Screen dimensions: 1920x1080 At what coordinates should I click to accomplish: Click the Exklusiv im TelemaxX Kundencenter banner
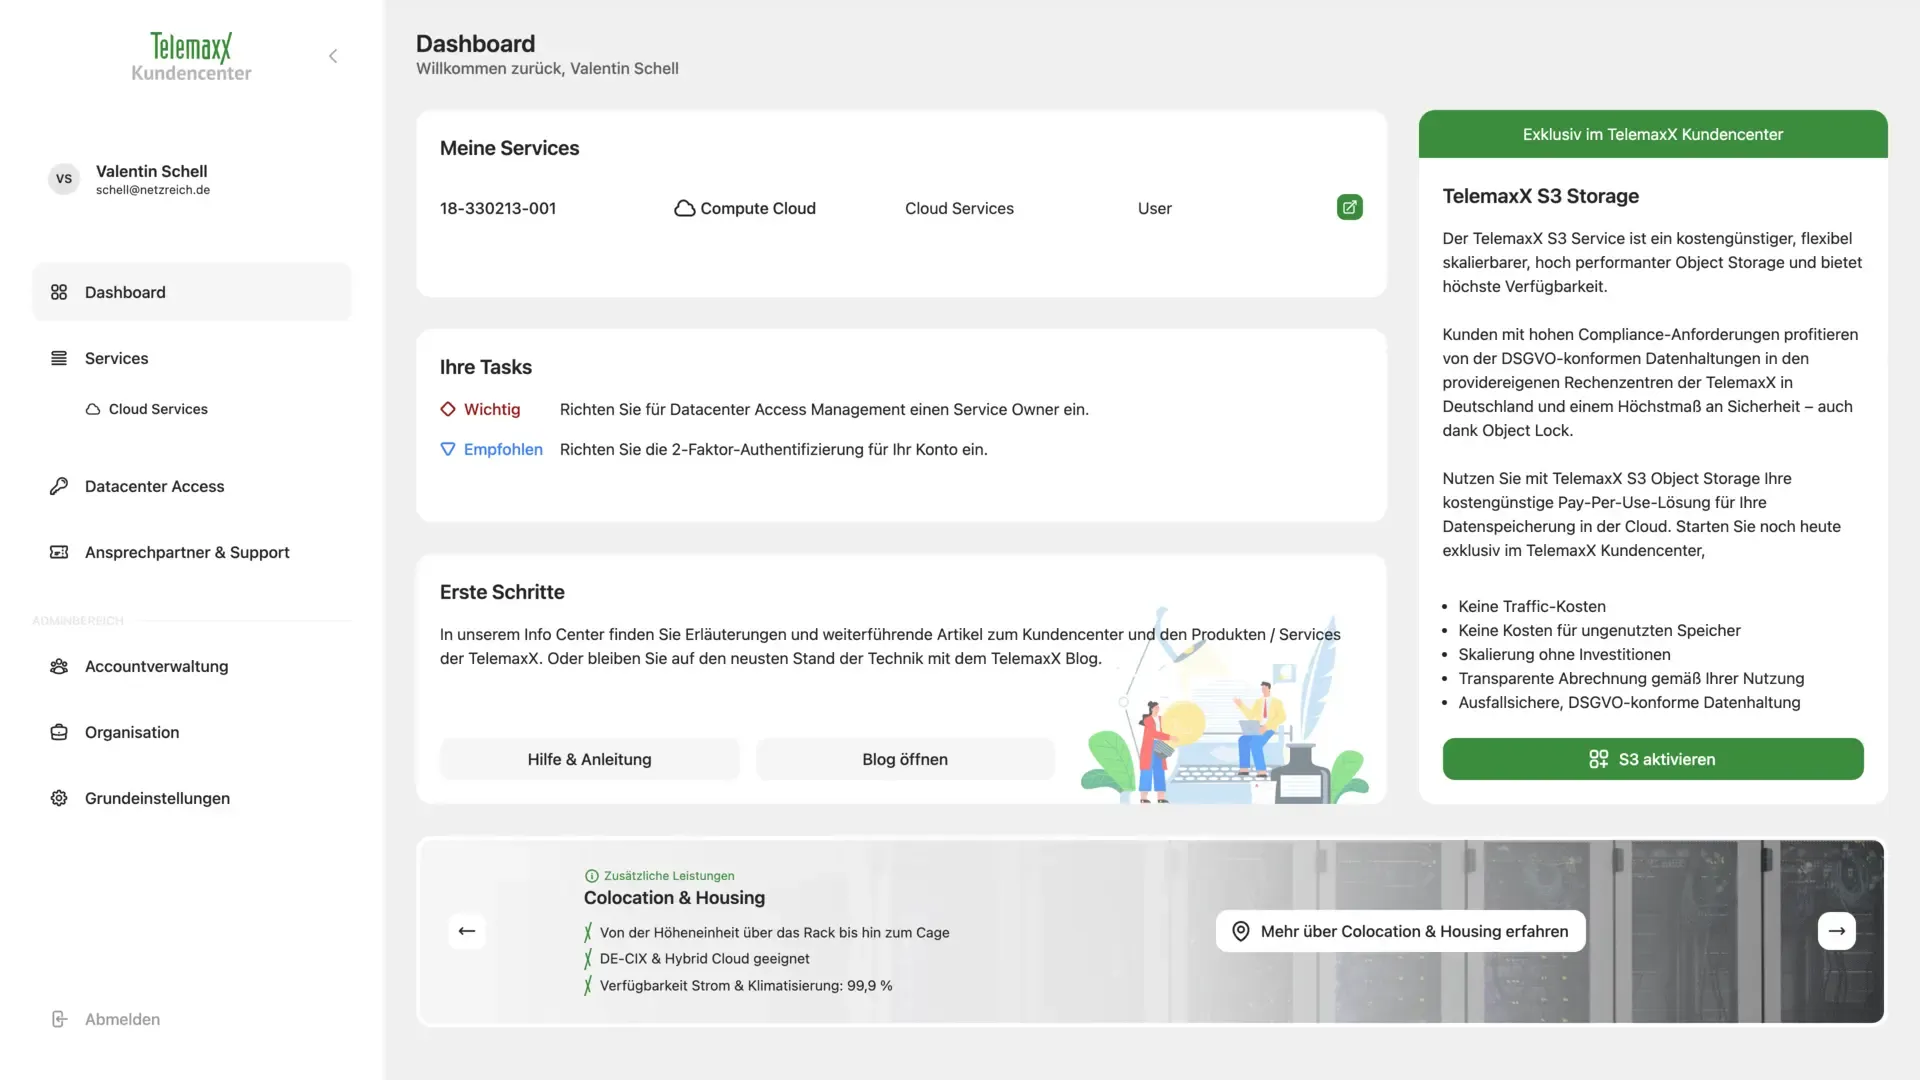click(x=1652, y=134)
